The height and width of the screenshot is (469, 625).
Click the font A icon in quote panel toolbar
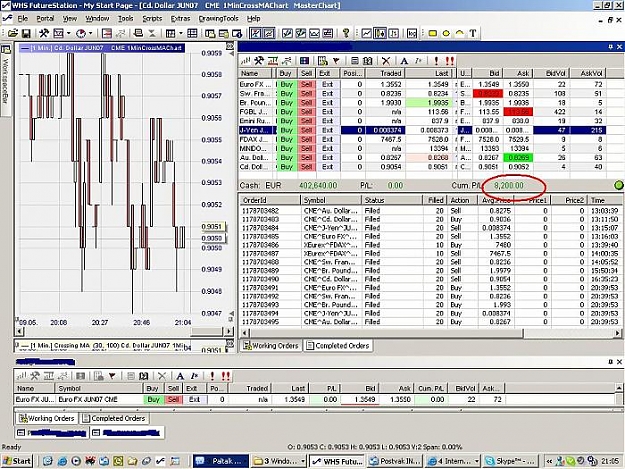[404, 61]
